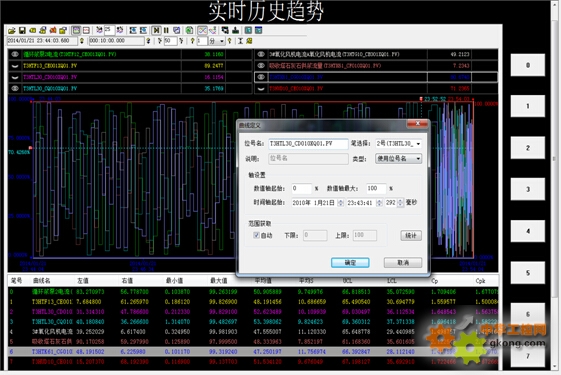
Task: Click the 取消 Cancel button
Action: (403, 263)
